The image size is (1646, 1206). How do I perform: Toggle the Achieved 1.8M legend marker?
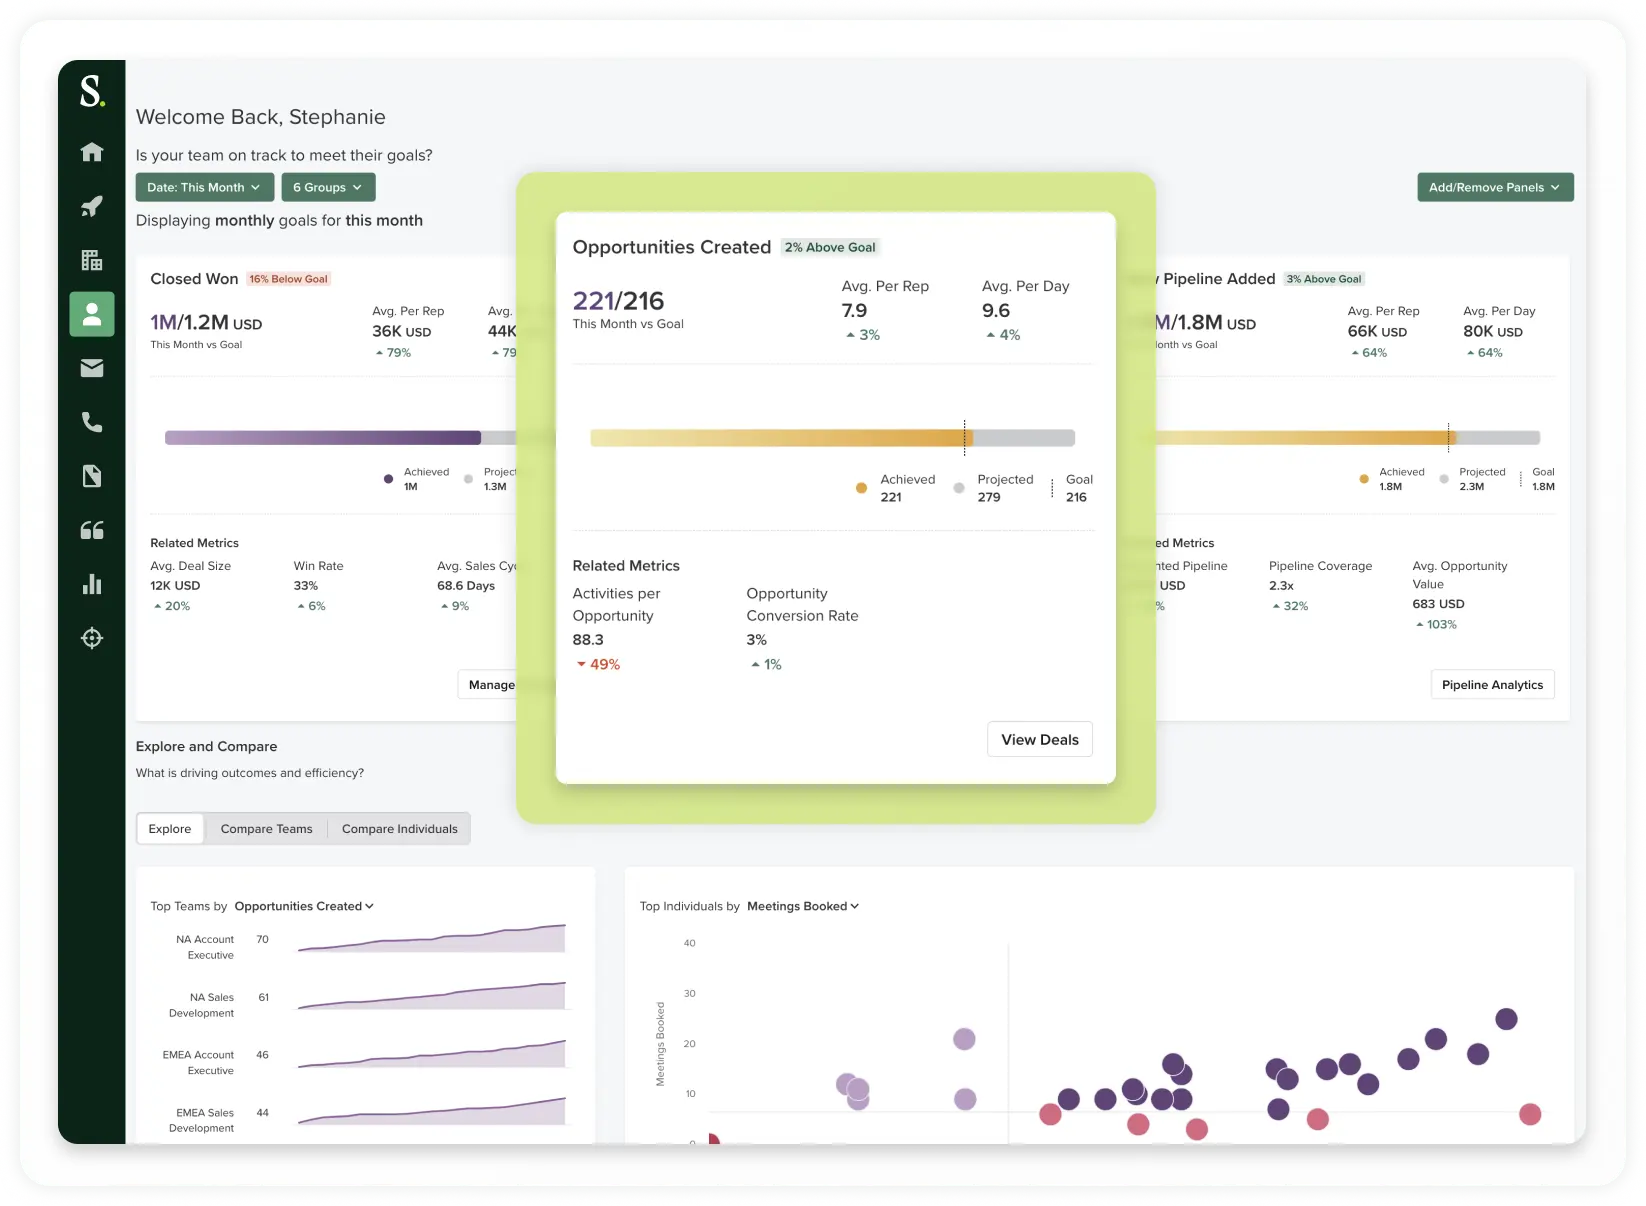(1363, 479)
